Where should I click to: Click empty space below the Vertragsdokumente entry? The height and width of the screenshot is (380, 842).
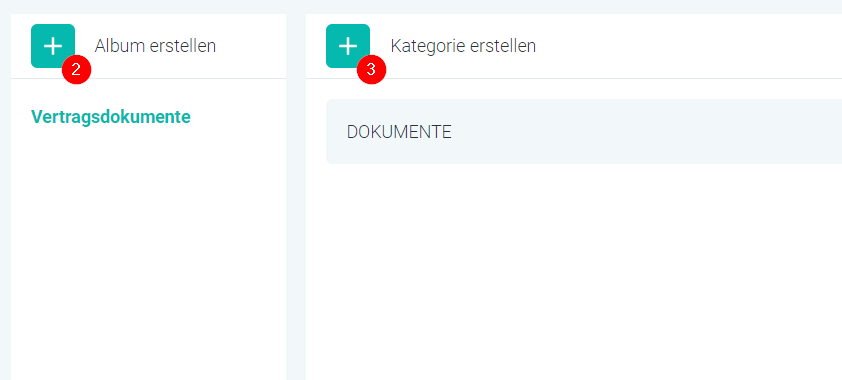pos(148,252)
